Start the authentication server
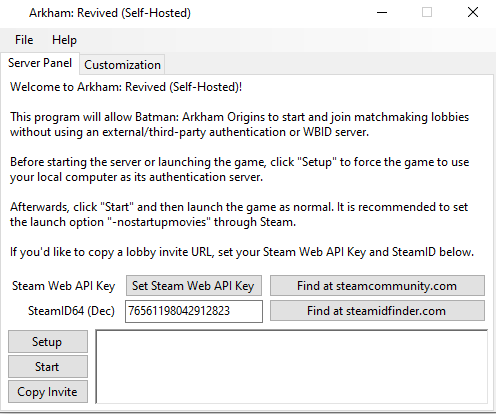496x414 pixels. [48, 367]
